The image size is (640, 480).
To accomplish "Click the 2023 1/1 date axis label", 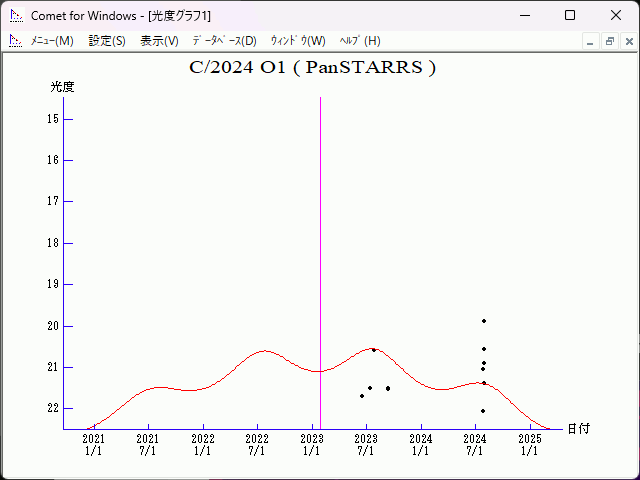I will pyautogui.click(x=312, y=444).
